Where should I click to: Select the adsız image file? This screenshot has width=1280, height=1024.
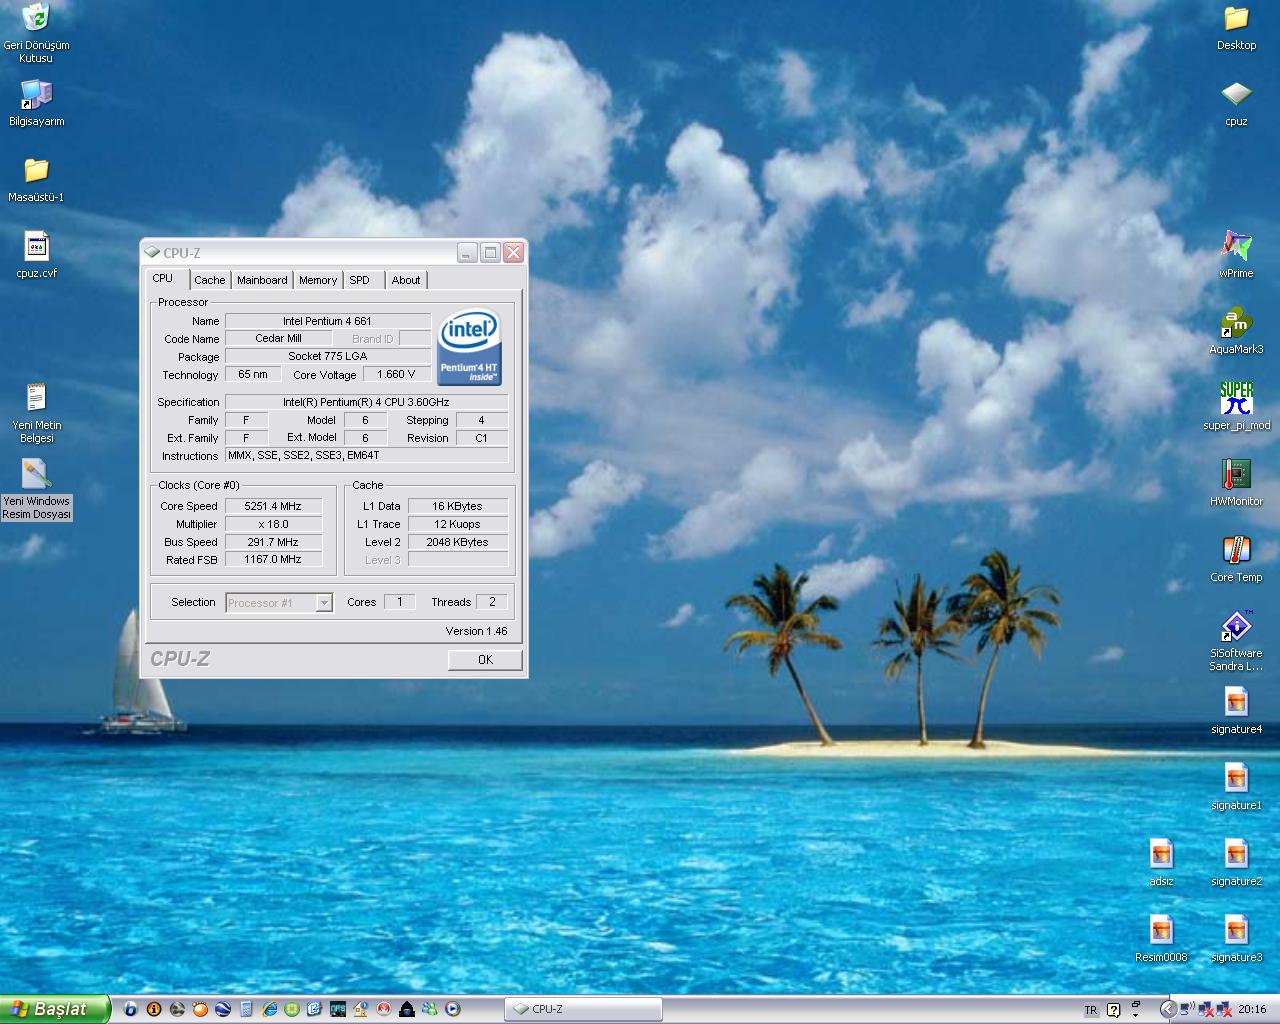[1161, 863]
